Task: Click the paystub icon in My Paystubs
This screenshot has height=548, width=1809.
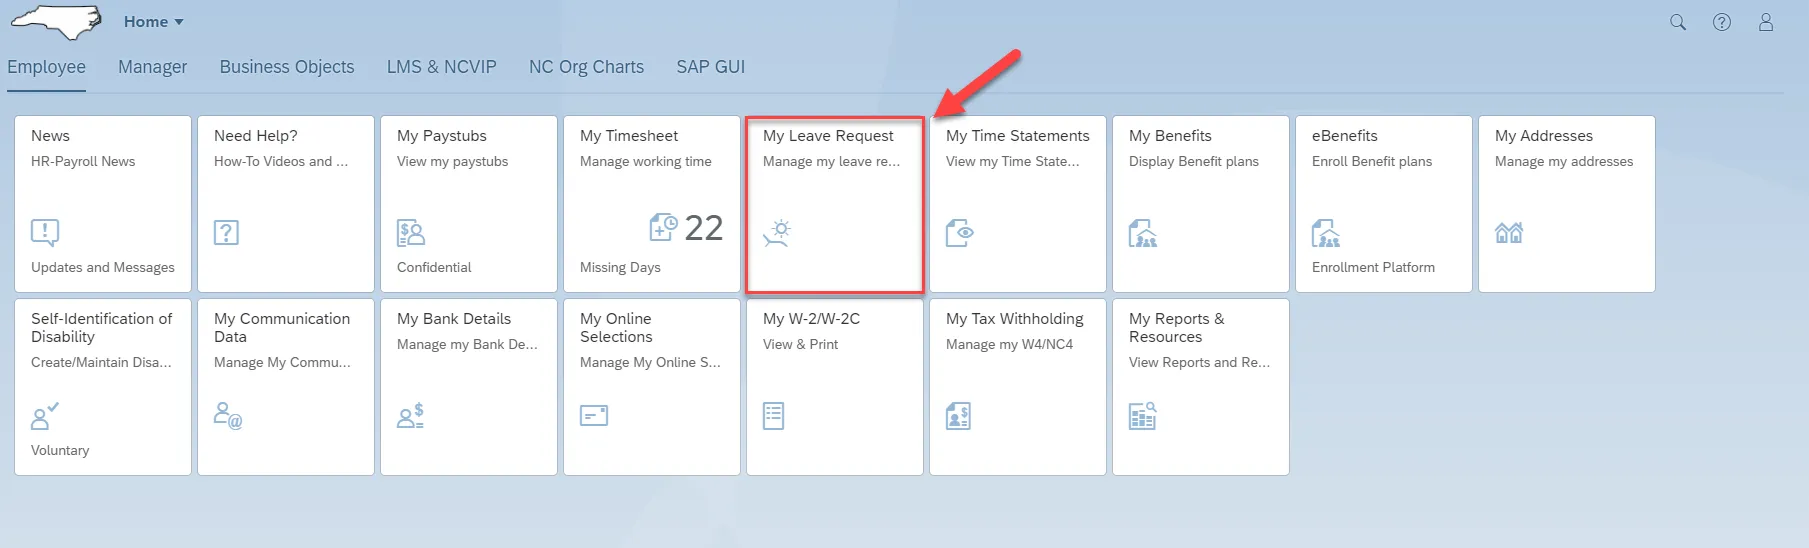Action: coord(411,233)
